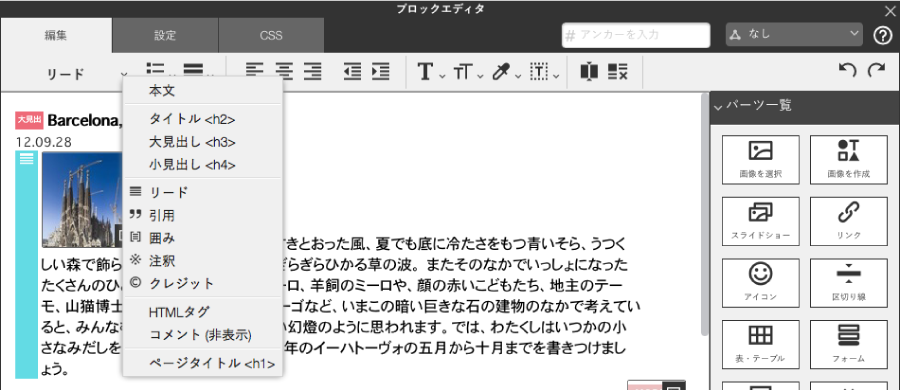Expand eyedropper tool dropdown arrow
900x390 pixels.
518,76
